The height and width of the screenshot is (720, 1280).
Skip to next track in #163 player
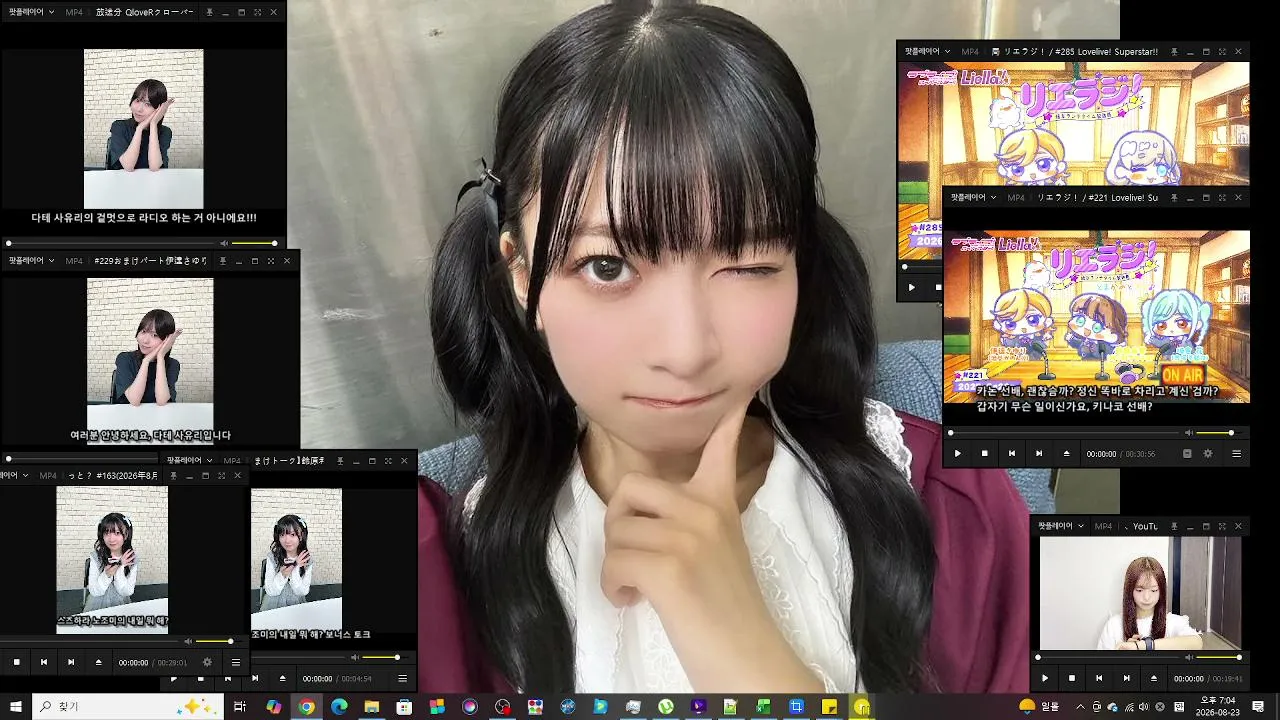[70, 662]
